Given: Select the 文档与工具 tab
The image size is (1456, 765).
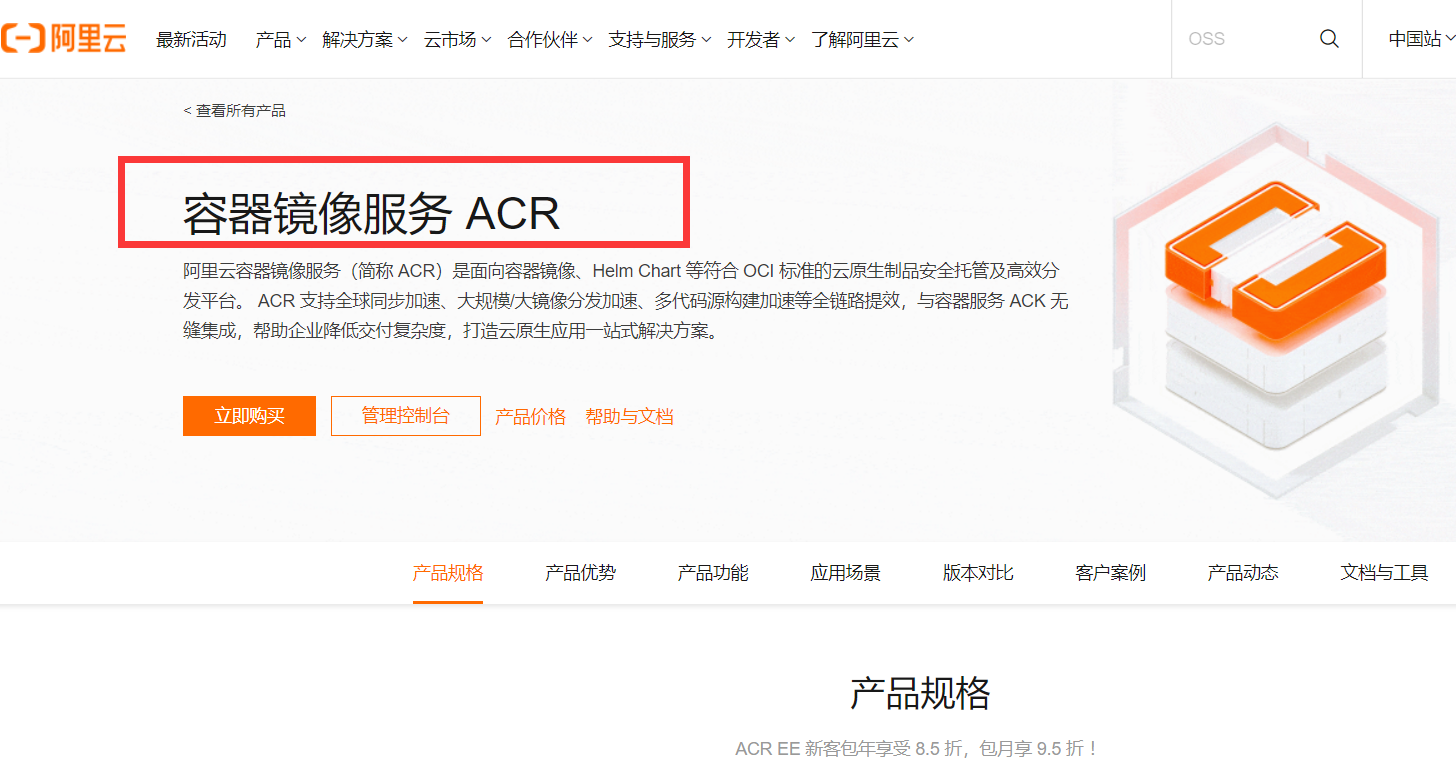Looking at the screenshot, I should point(1385,573).
